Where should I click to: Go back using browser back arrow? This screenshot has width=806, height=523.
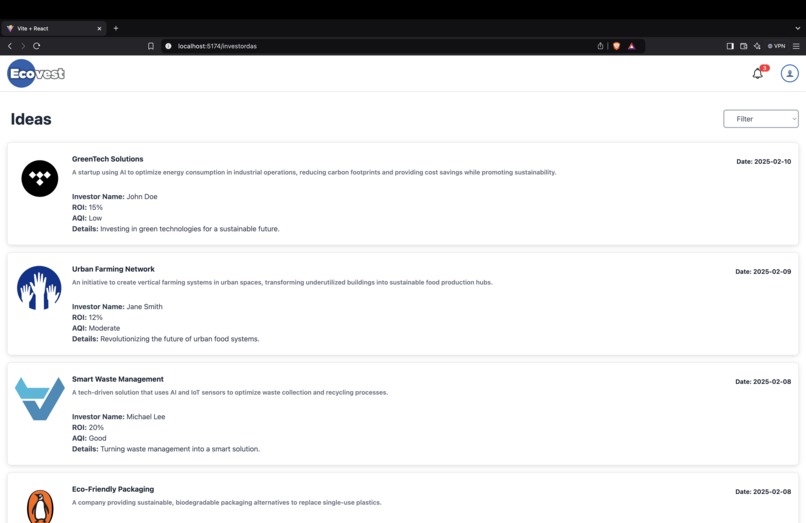10,46
